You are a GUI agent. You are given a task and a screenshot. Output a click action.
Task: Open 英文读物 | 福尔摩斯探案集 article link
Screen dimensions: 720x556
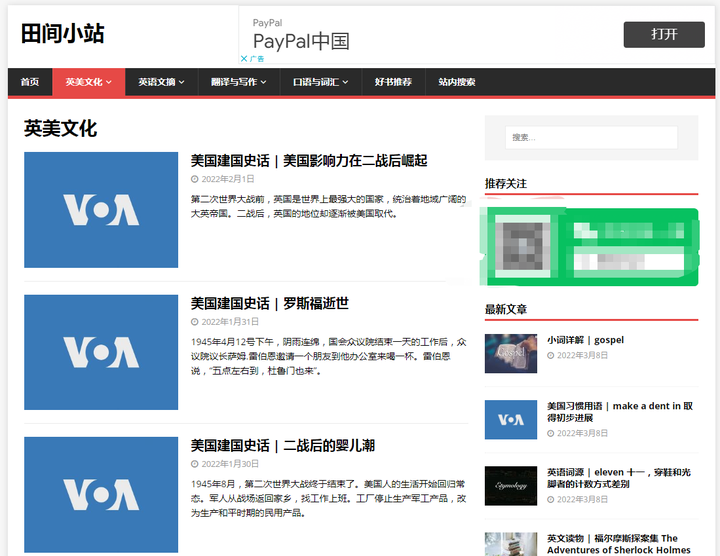[x=619, y=544]
